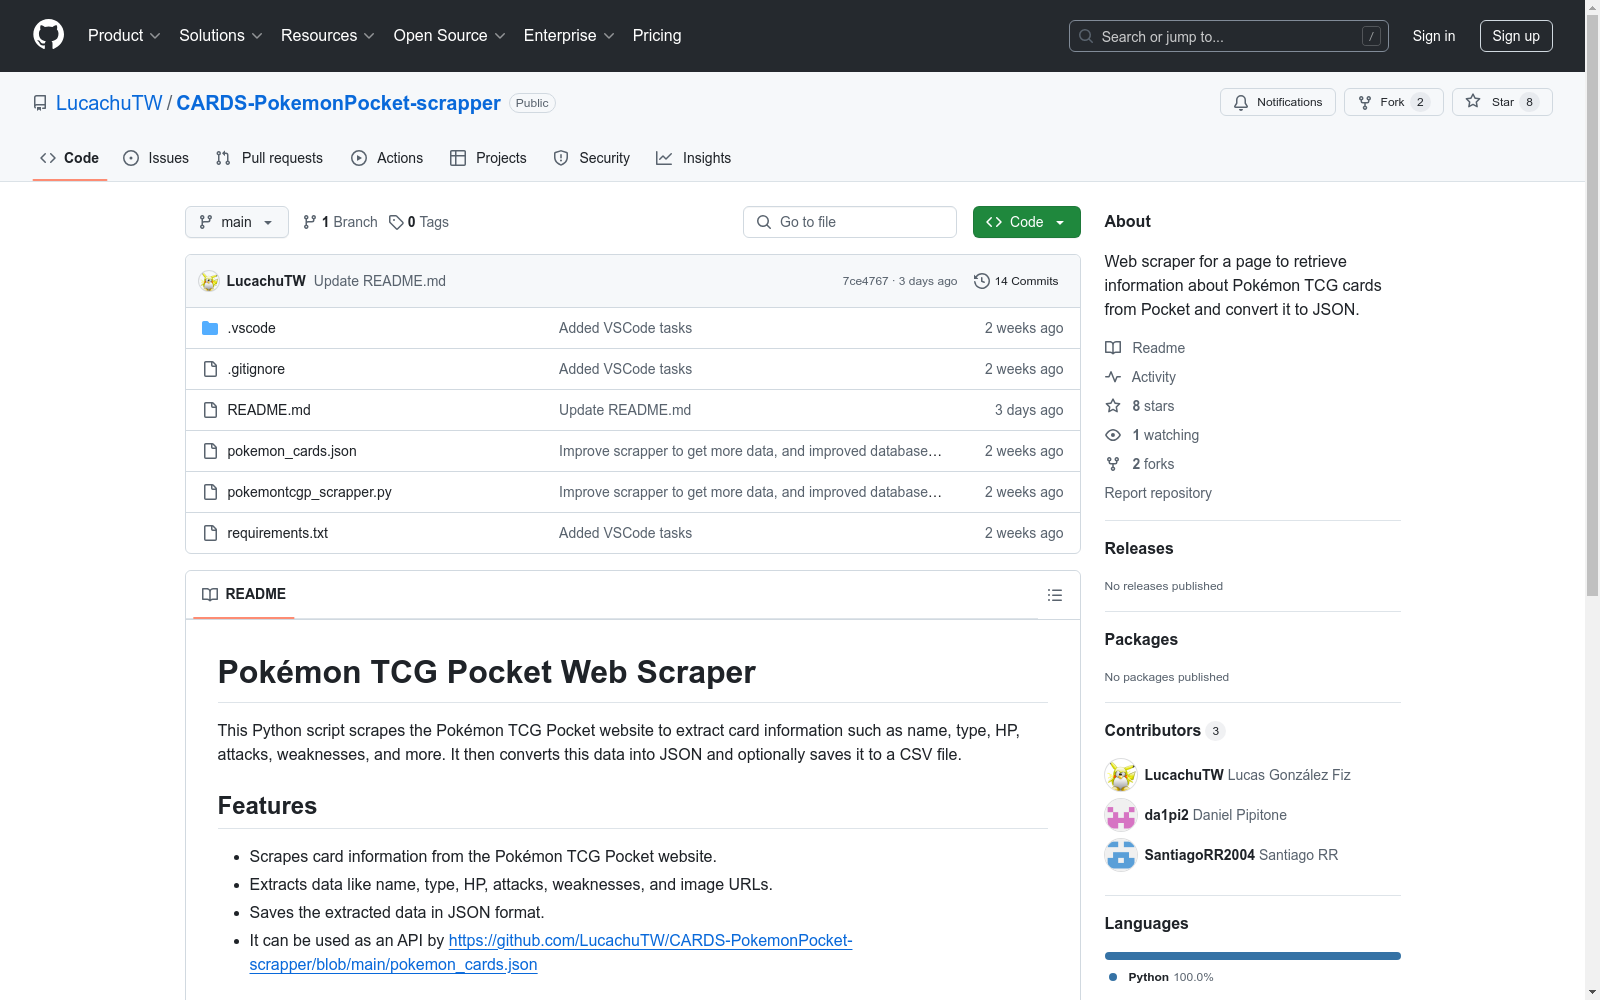The image size is (1600, 1000).
Task: Open the .vscode folder icon
Action: tap(210, 328)
